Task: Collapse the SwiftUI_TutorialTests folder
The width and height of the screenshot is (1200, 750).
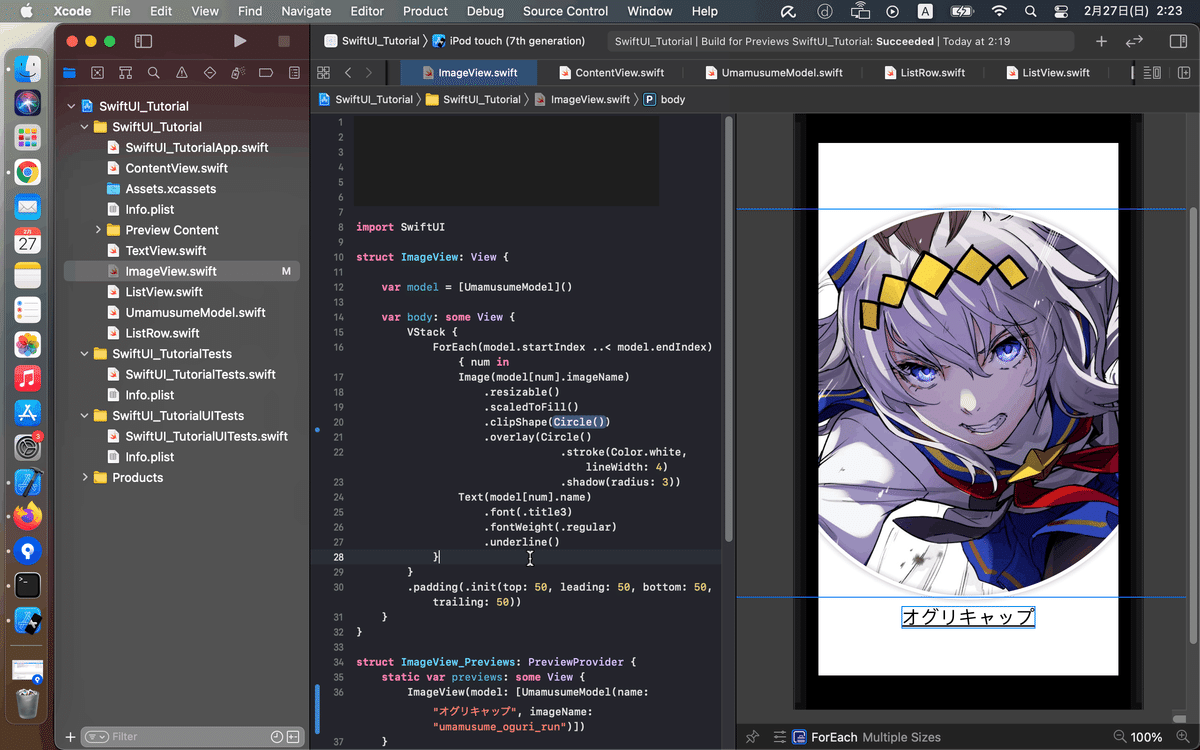Action: tap(84, 354)
